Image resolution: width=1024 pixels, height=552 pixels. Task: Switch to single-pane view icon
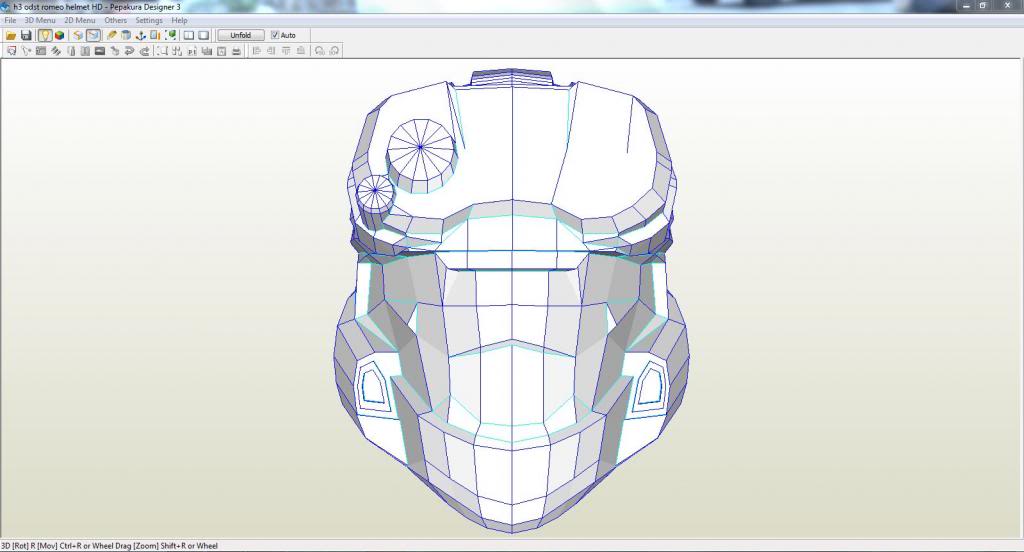click(x=204, y=35)
